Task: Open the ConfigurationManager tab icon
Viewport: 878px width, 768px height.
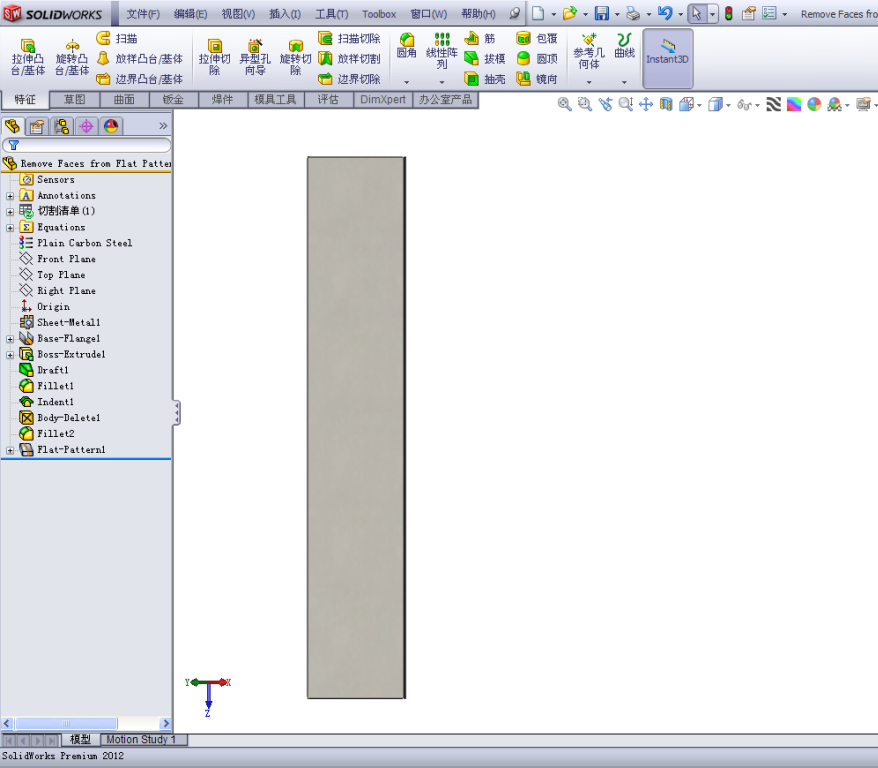Action: coord(62,127)
